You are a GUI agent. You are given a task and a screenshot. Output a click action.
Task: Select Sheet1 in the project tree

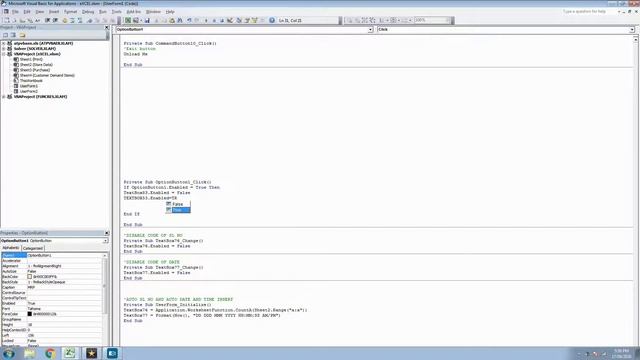[31, 59]
